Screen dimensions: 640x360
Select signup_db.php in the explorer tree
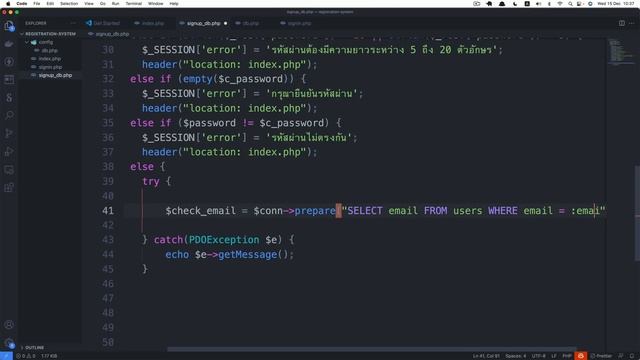[55, 76]
